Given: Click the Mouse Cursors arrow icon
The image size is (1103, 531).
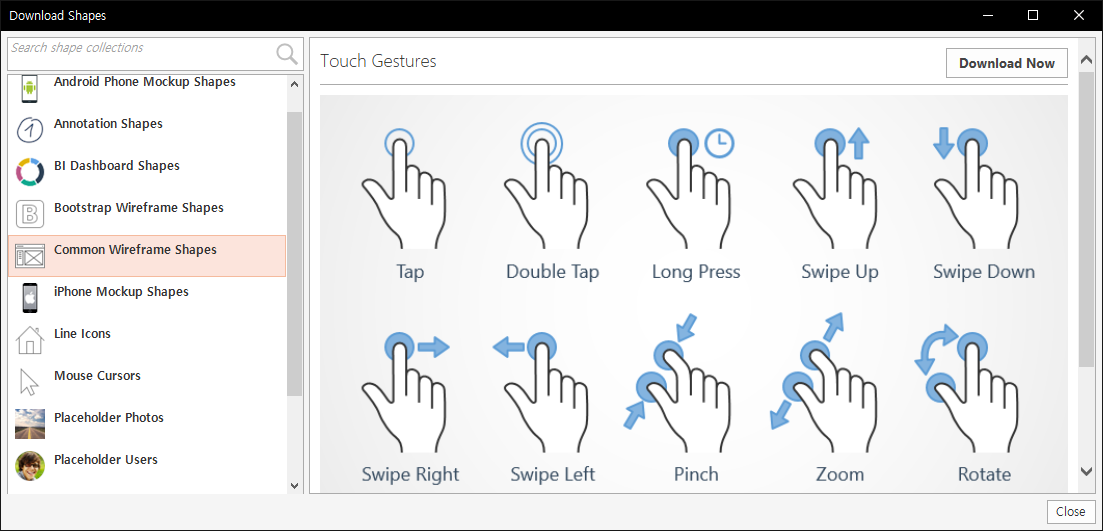Looking at the screenshot, I should [29, 382].
